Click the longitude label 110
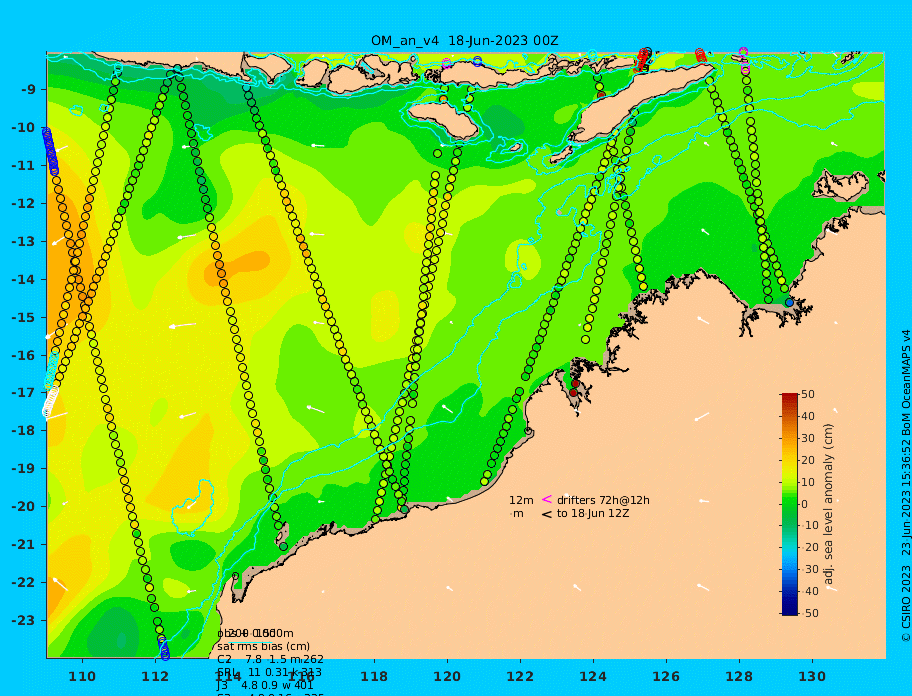Screen dimensions: 912x696 (x=83, y=676)
